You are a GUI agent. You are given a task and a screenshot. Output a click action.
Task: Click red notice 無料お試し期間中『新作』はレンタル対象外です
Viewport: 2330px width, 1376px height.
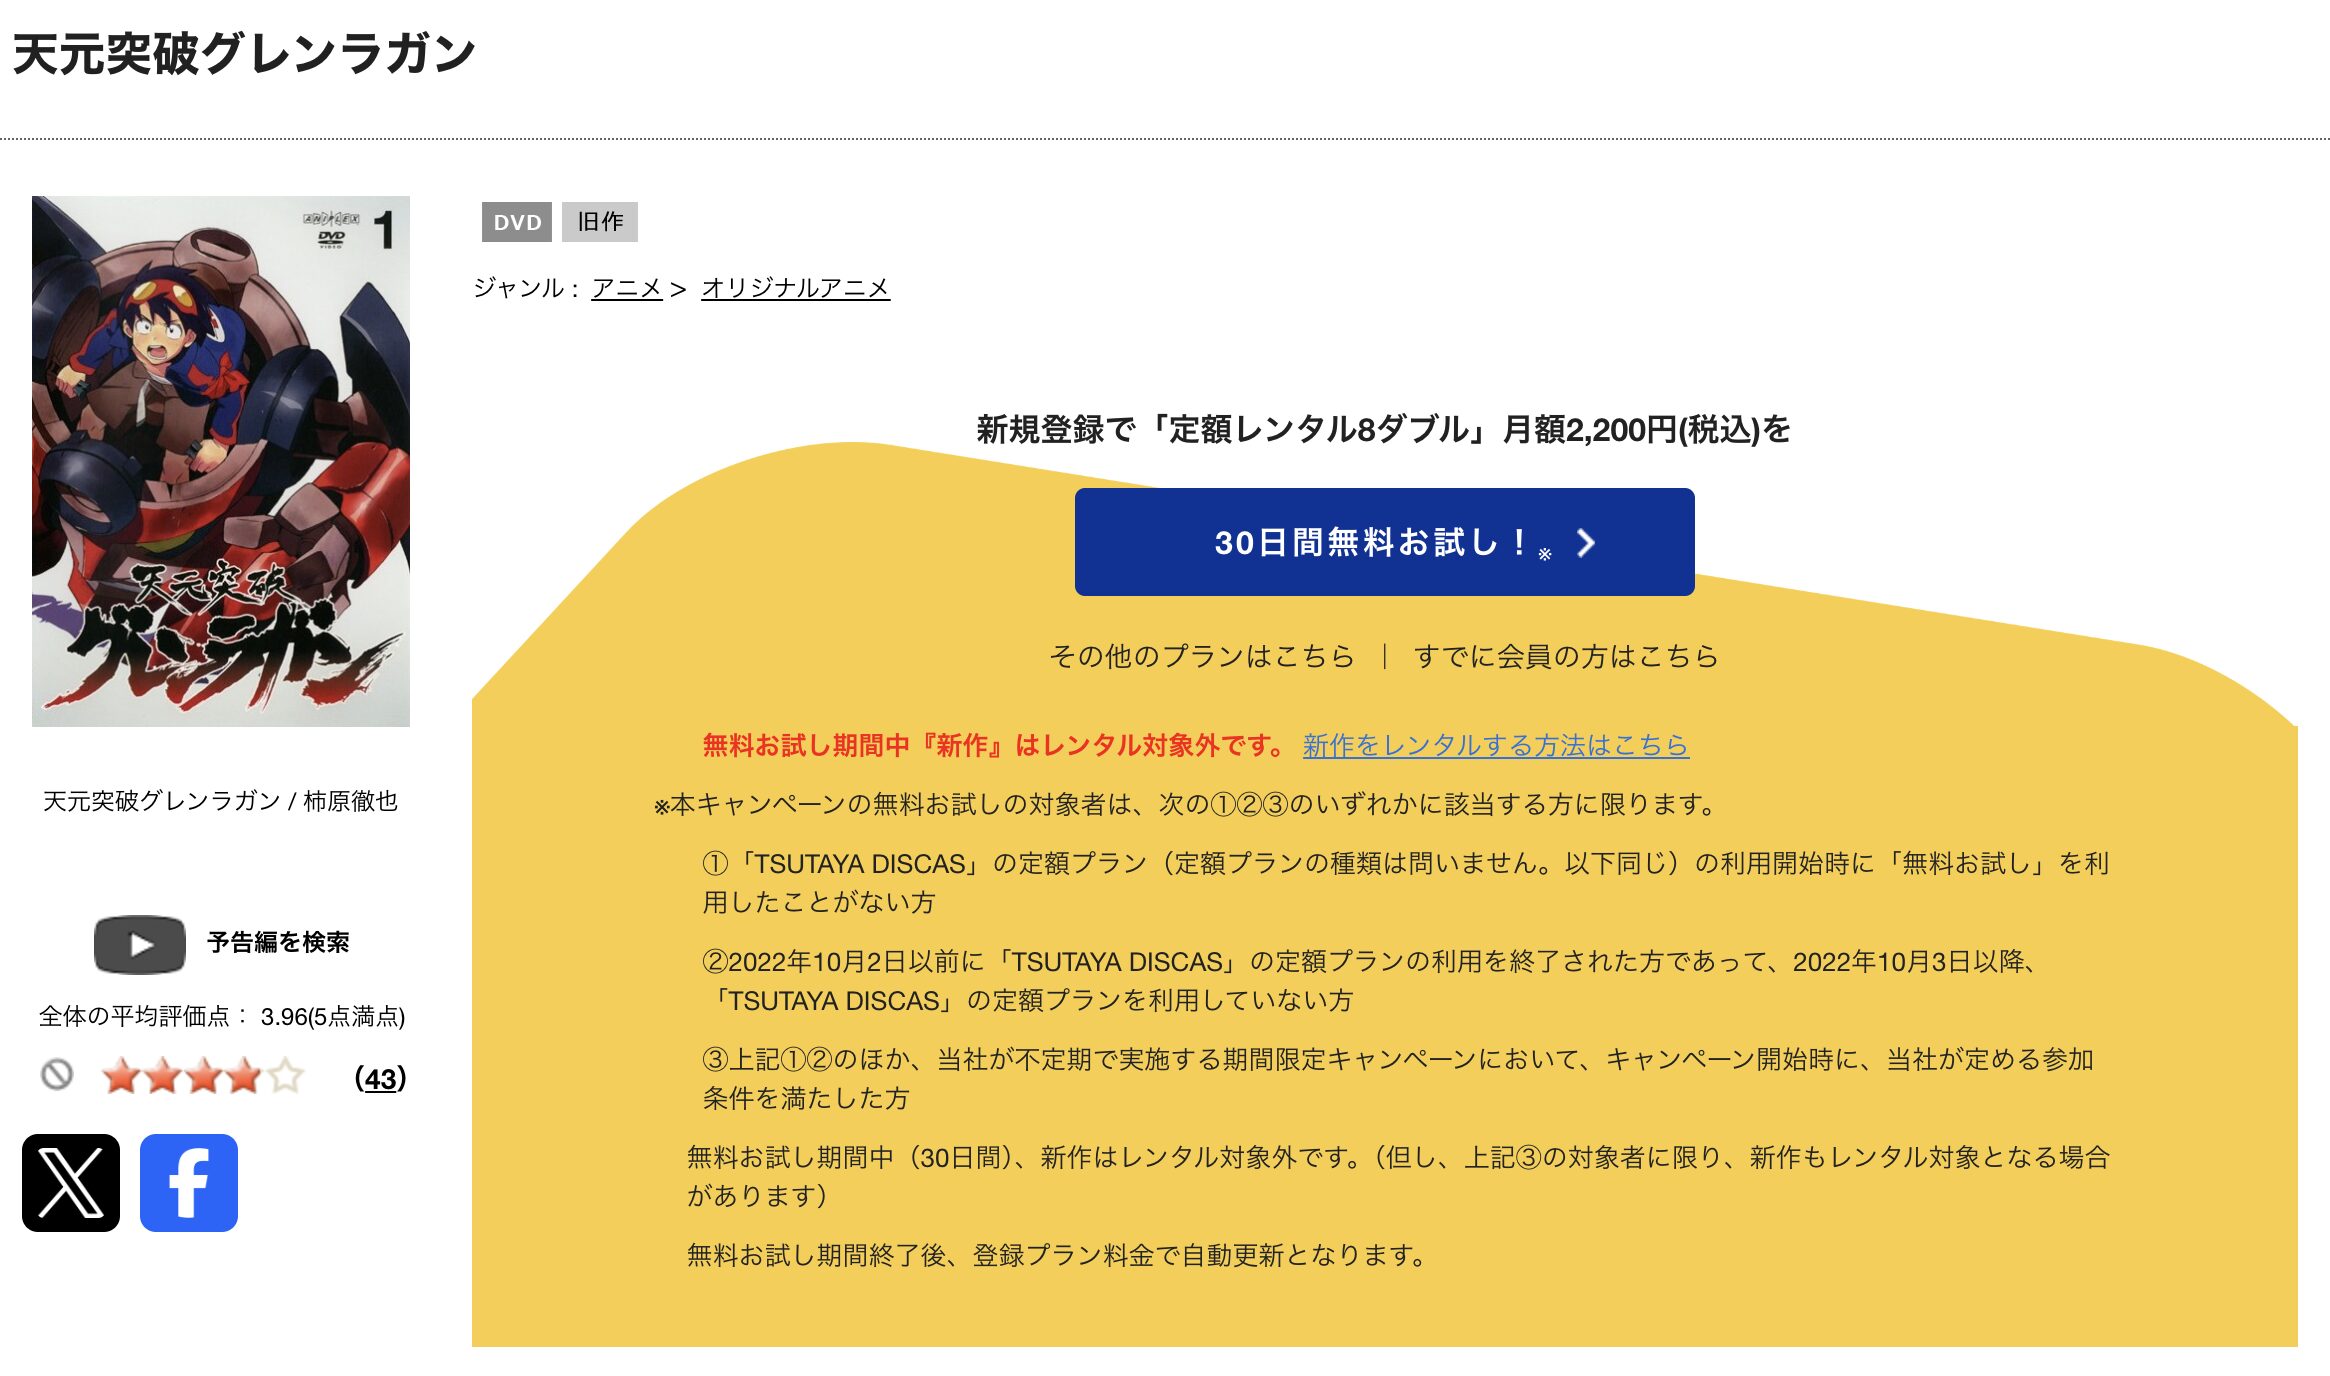coord(995,745)
